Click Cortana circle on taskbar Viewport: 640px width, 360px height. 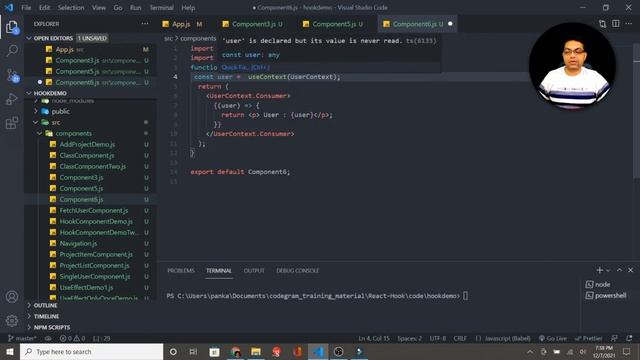[173, 351]
